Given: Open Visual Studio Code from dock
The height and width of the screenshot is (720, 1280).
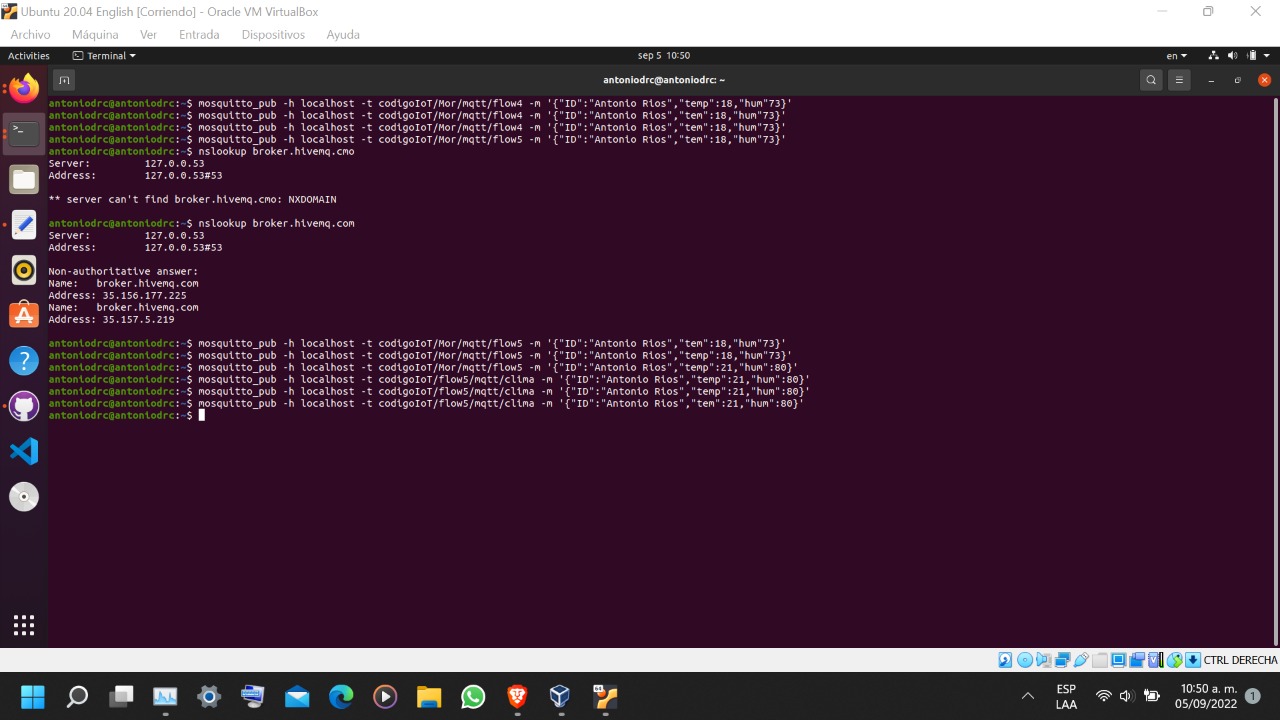Looking at the screenshot, I should coord(24,451).
